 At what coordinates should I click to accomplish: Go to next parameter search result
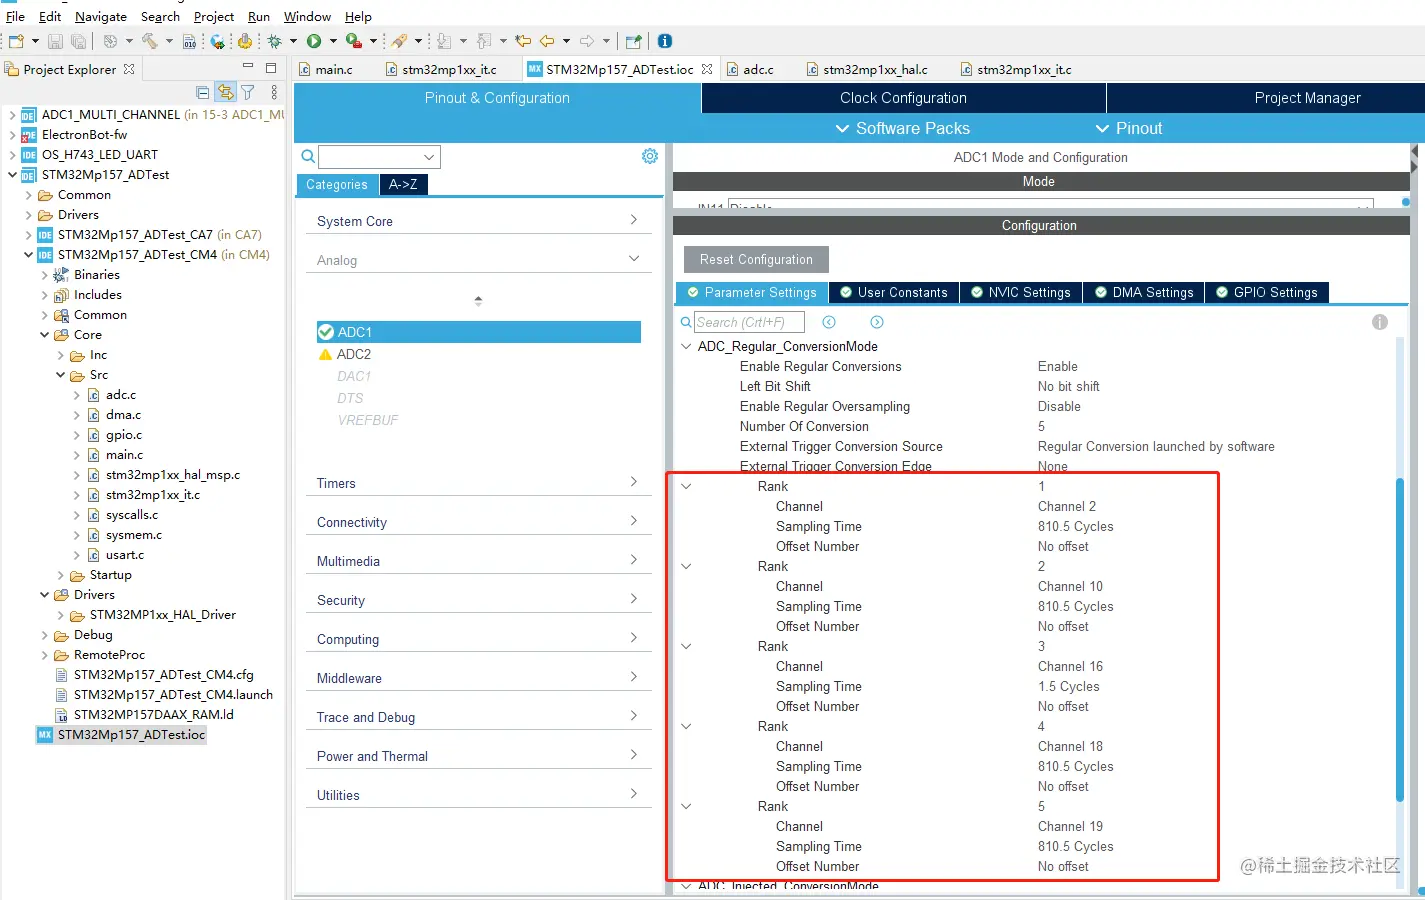(877, 322)
